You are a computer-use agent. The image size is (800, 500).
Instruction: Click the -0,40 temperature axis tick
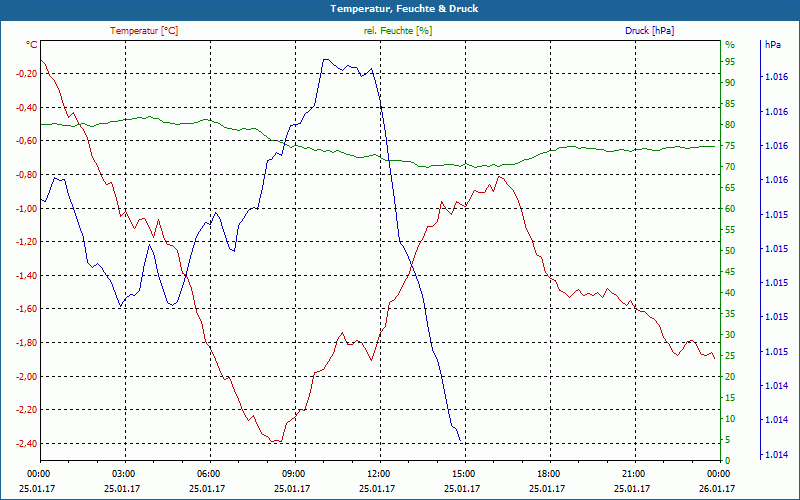(27, 107)
